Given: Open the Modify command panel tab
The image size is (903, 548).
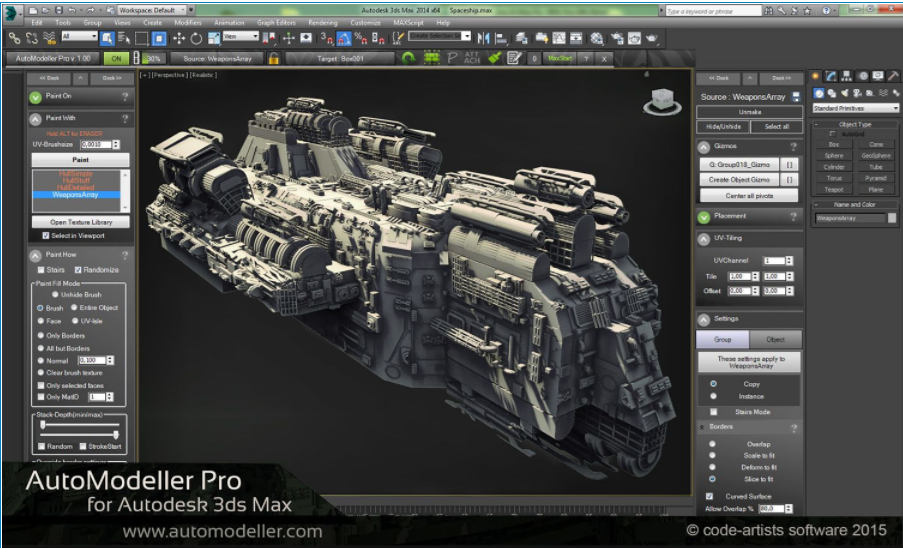Looking at the screenshot, I should 831,76.
